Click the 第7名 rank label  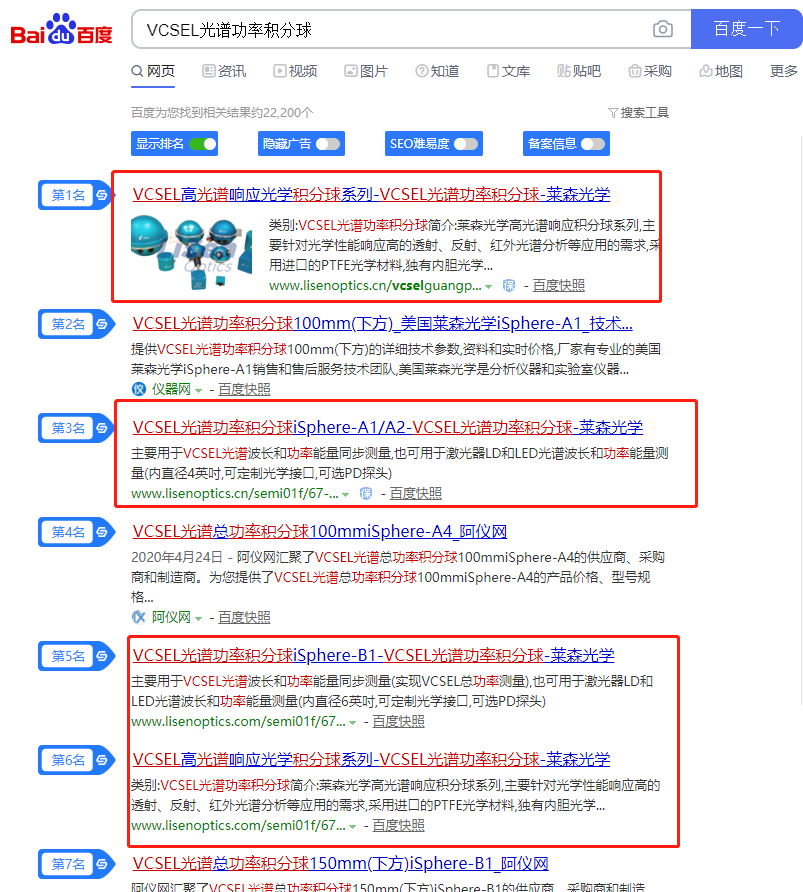68,864
